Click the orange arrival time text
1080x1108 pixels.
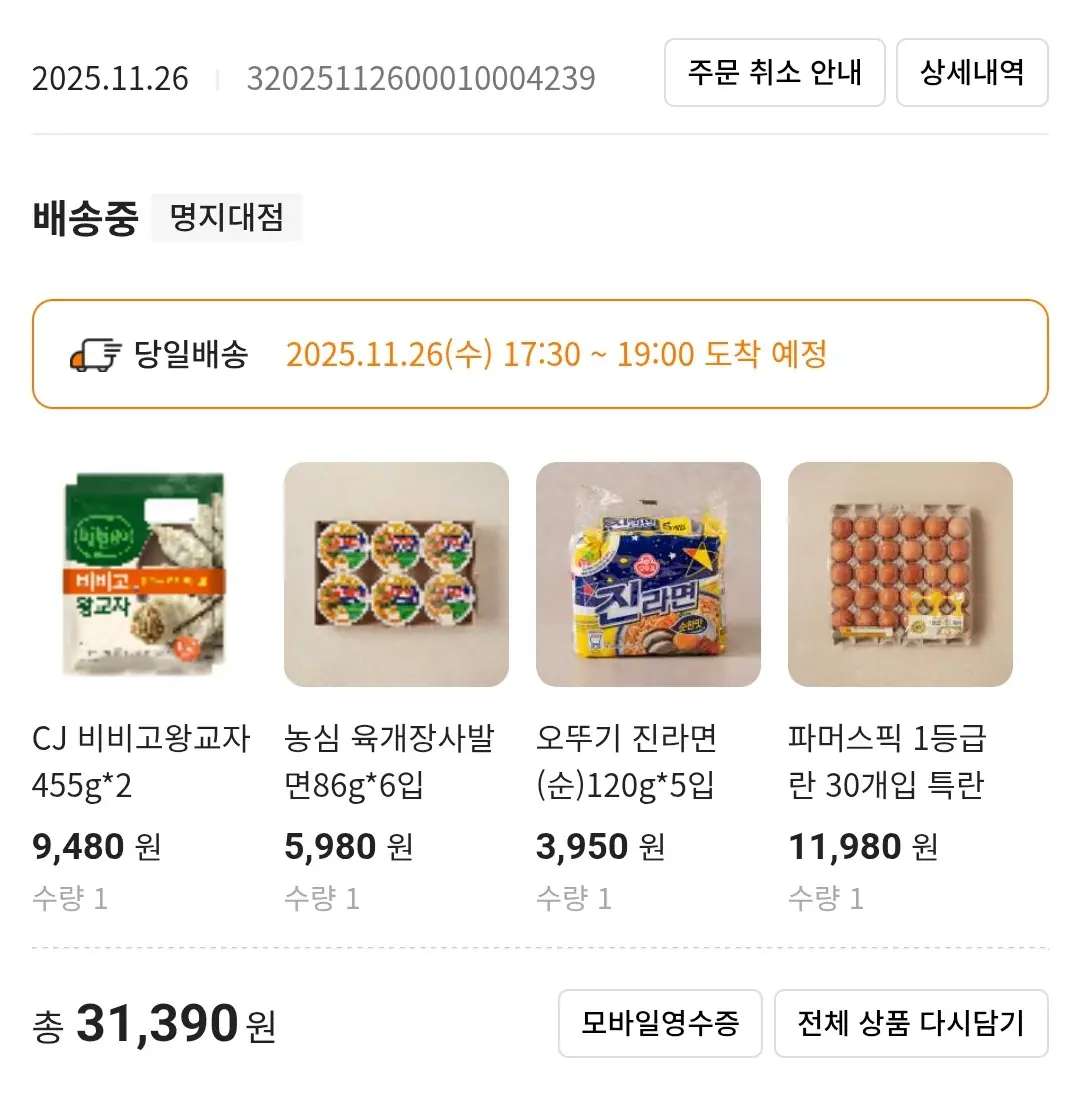pyautogui.click(x=556, y=355)
